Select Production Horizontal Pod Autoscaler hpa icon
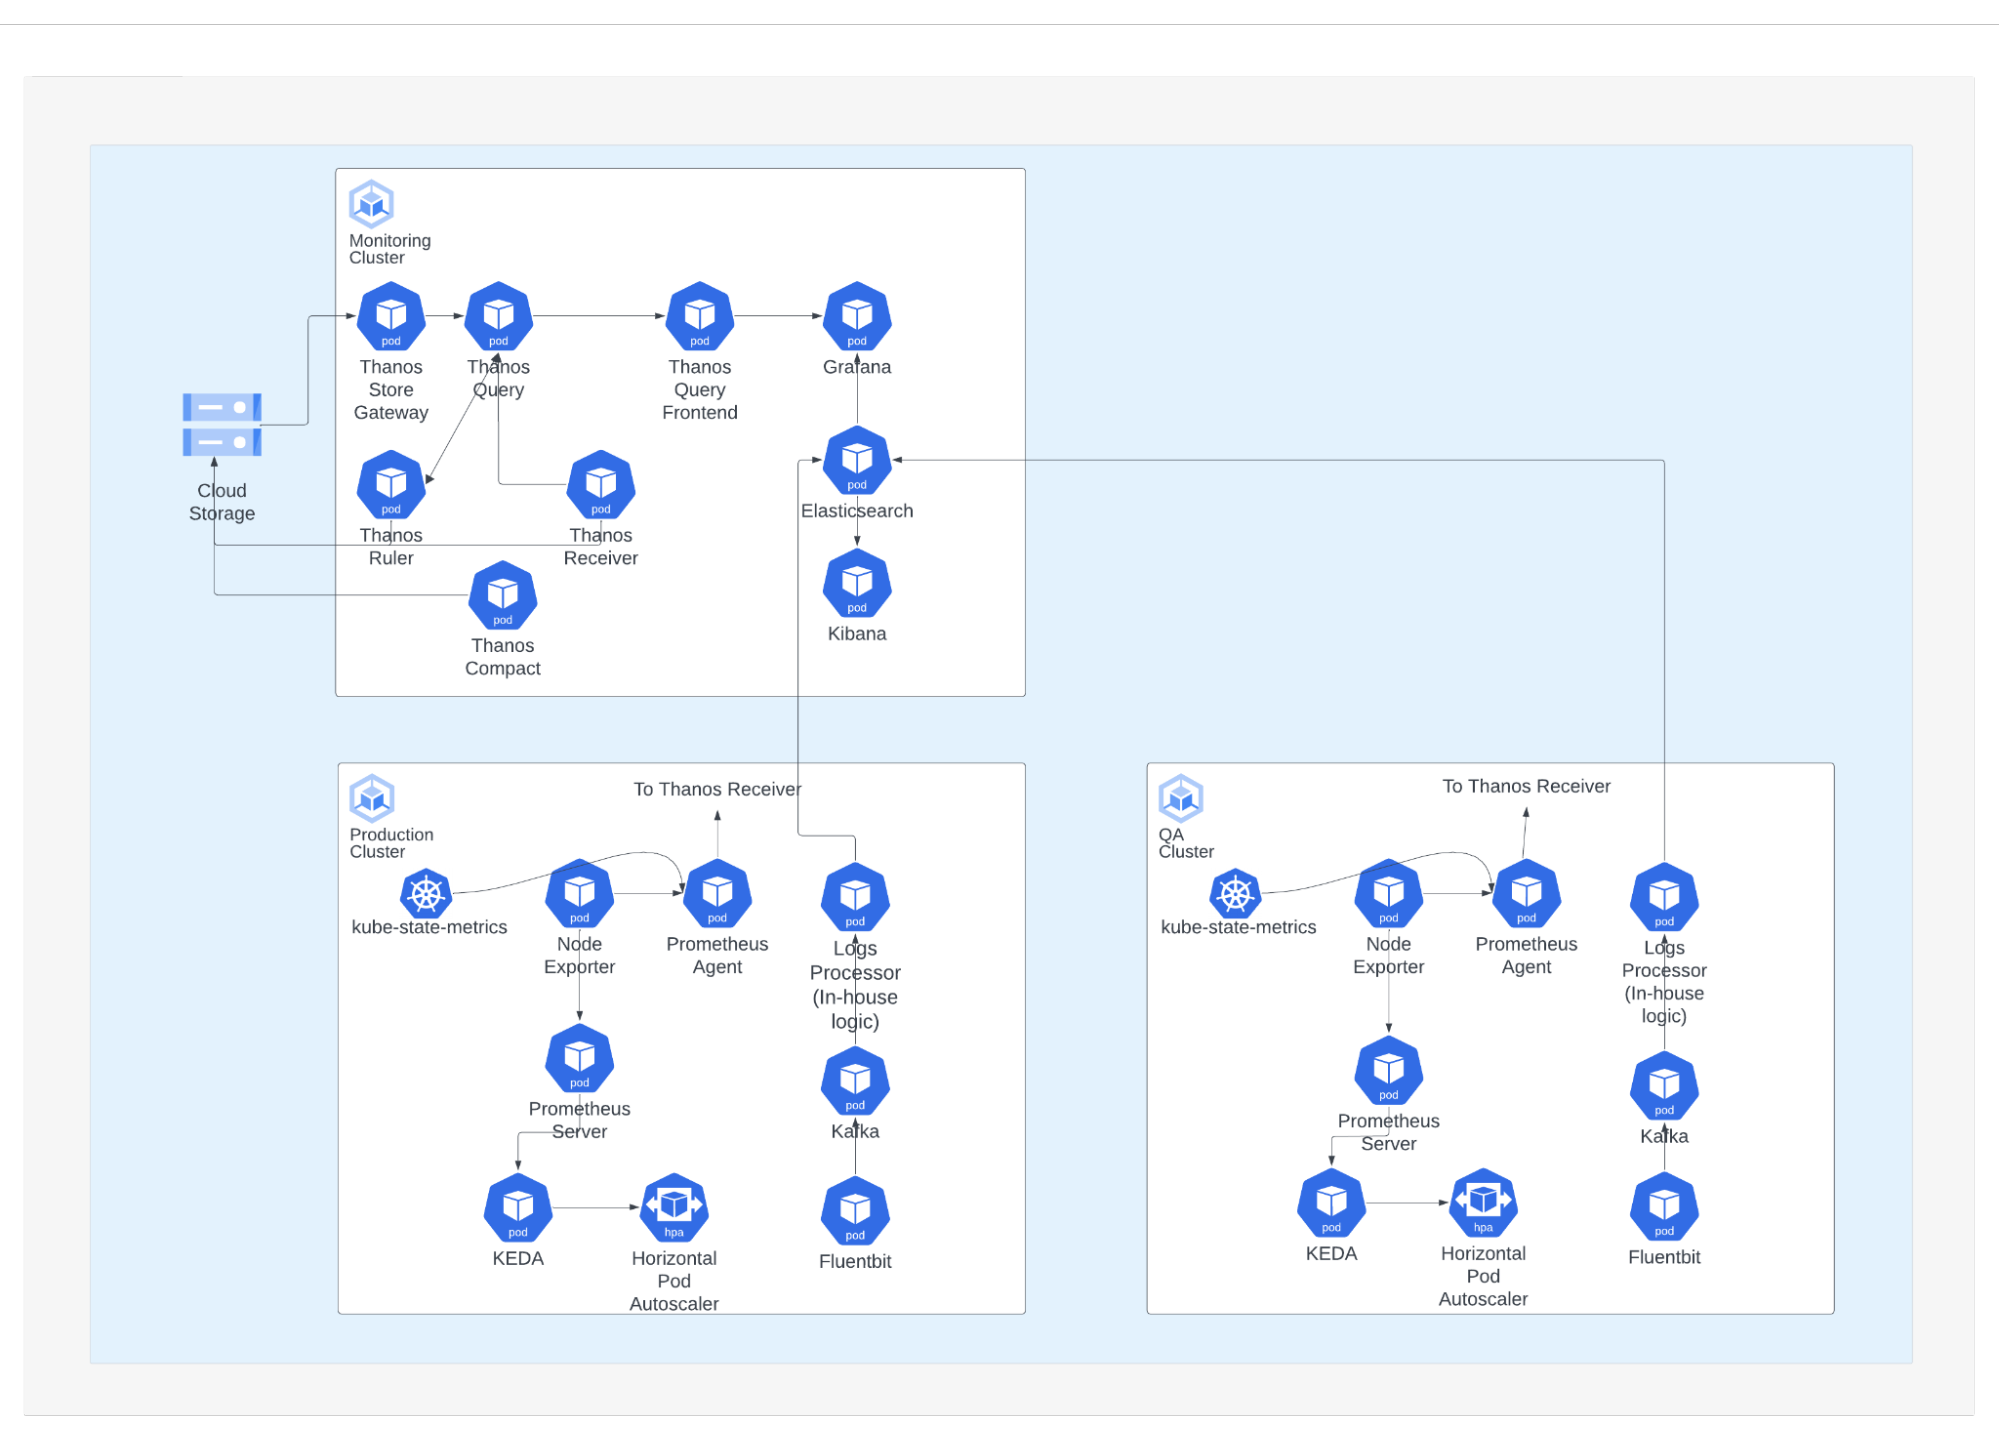The width and height of the screenshot is (1999, 1440). [x=674, y=1208]
